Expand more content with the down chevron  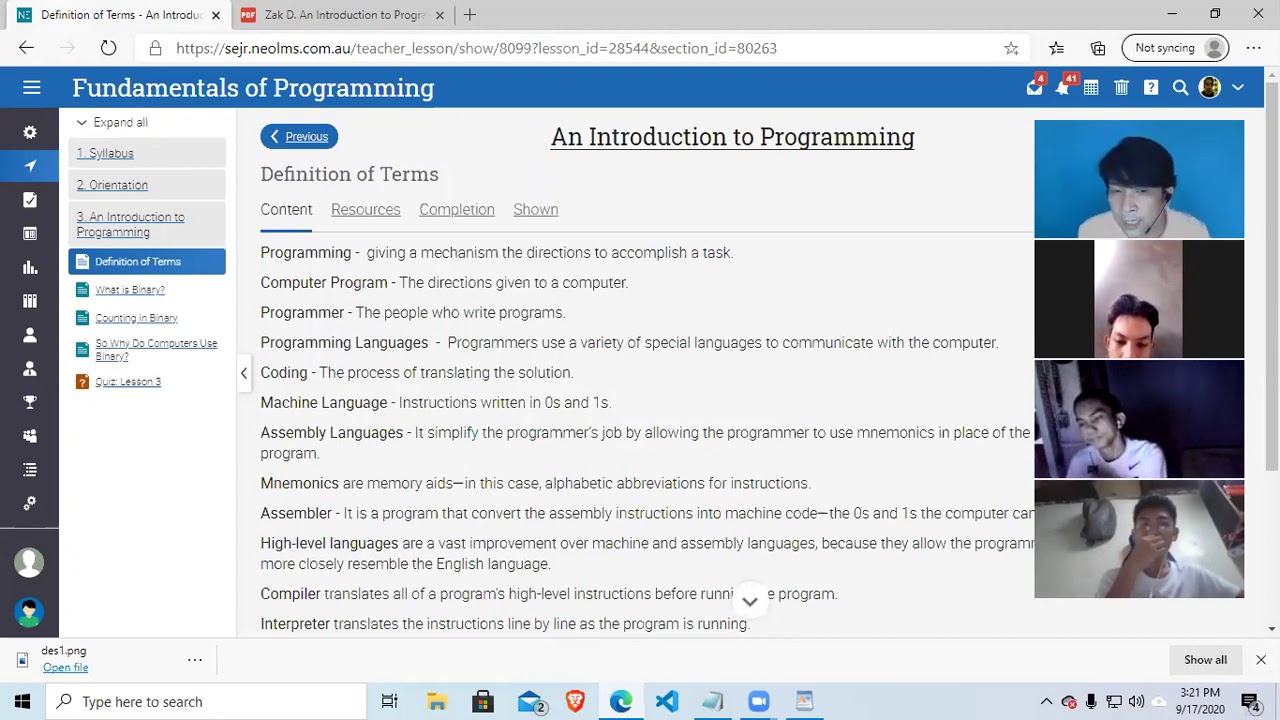pos(750,601)
